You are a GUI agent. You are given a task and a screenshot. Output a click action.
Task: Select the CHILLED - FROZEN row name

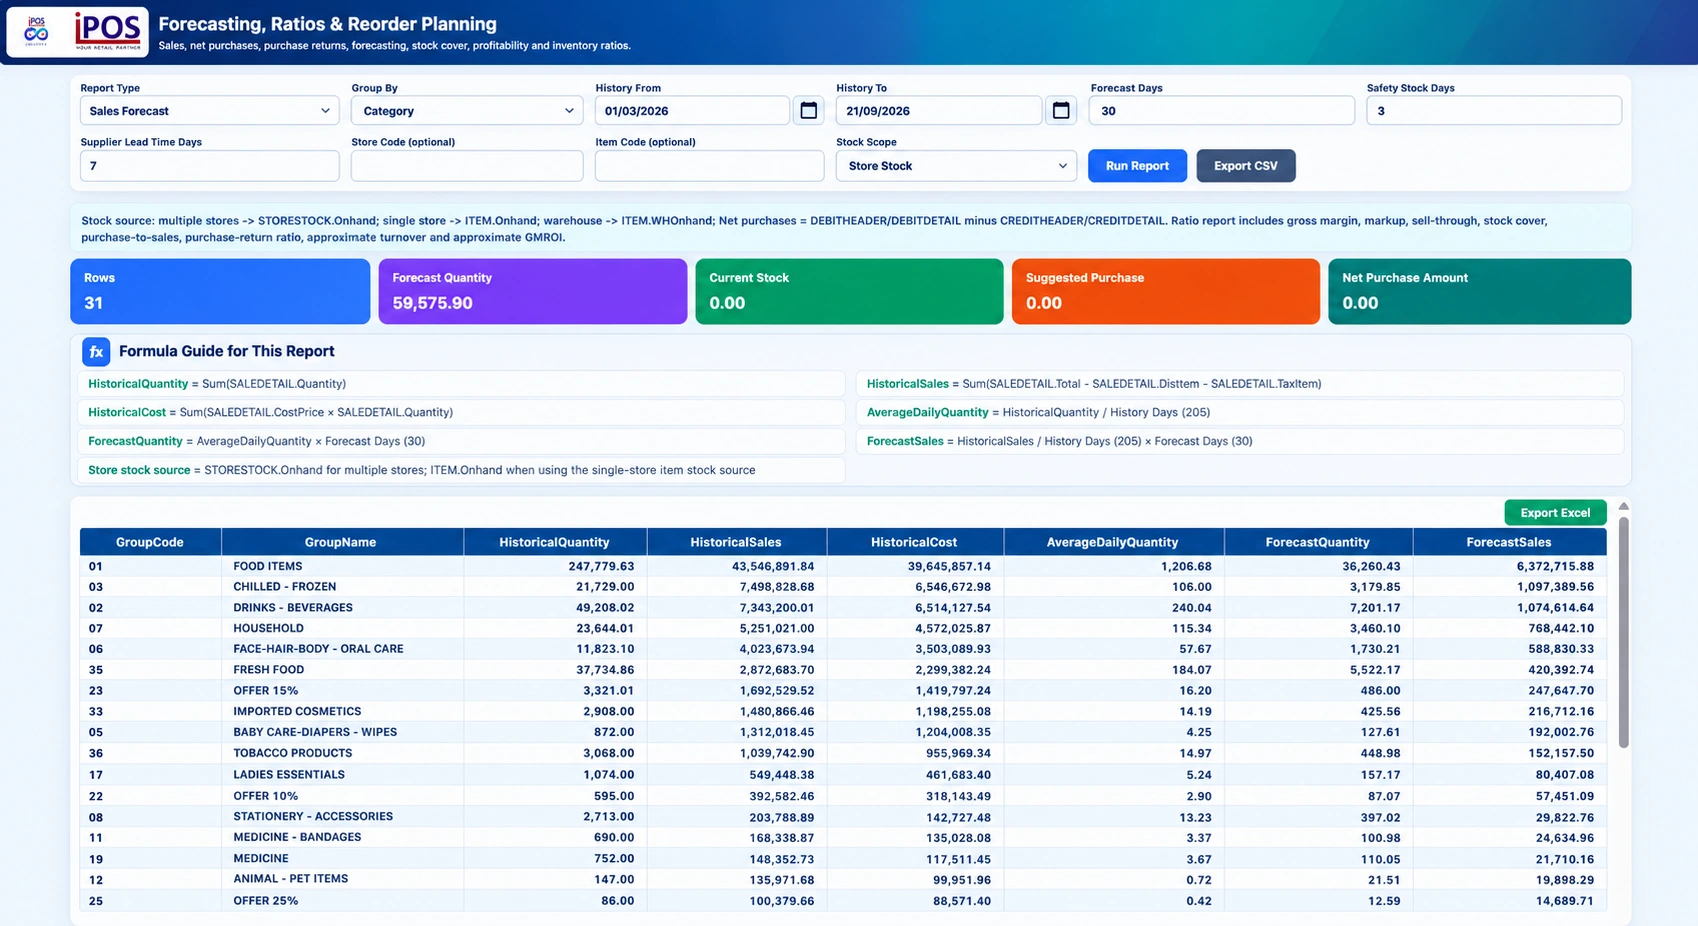pos(285,587)
